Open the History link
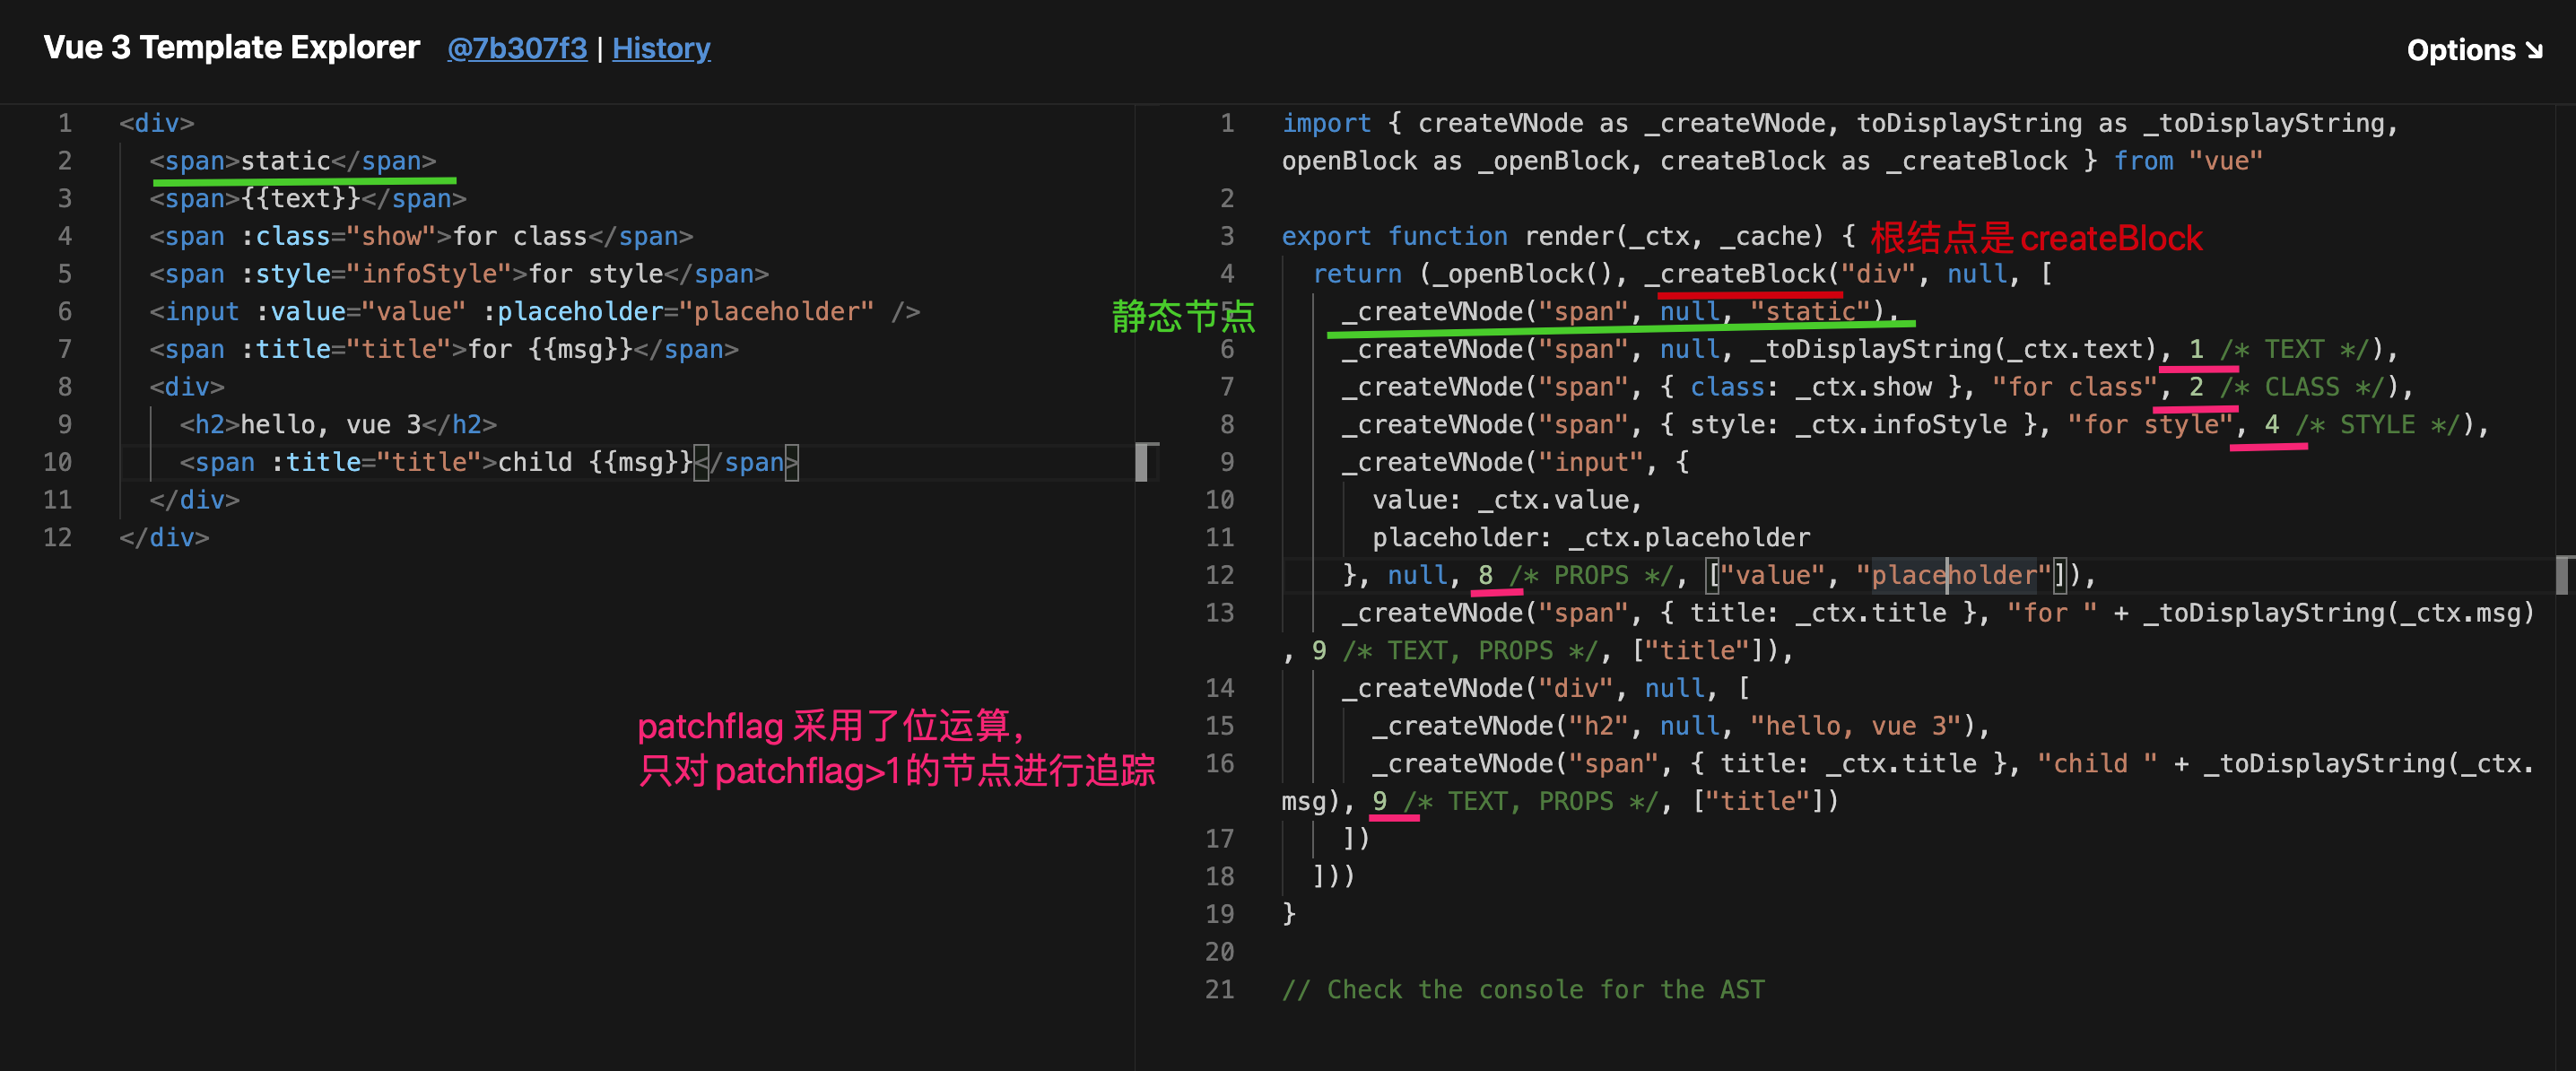 tap(660, 49)
